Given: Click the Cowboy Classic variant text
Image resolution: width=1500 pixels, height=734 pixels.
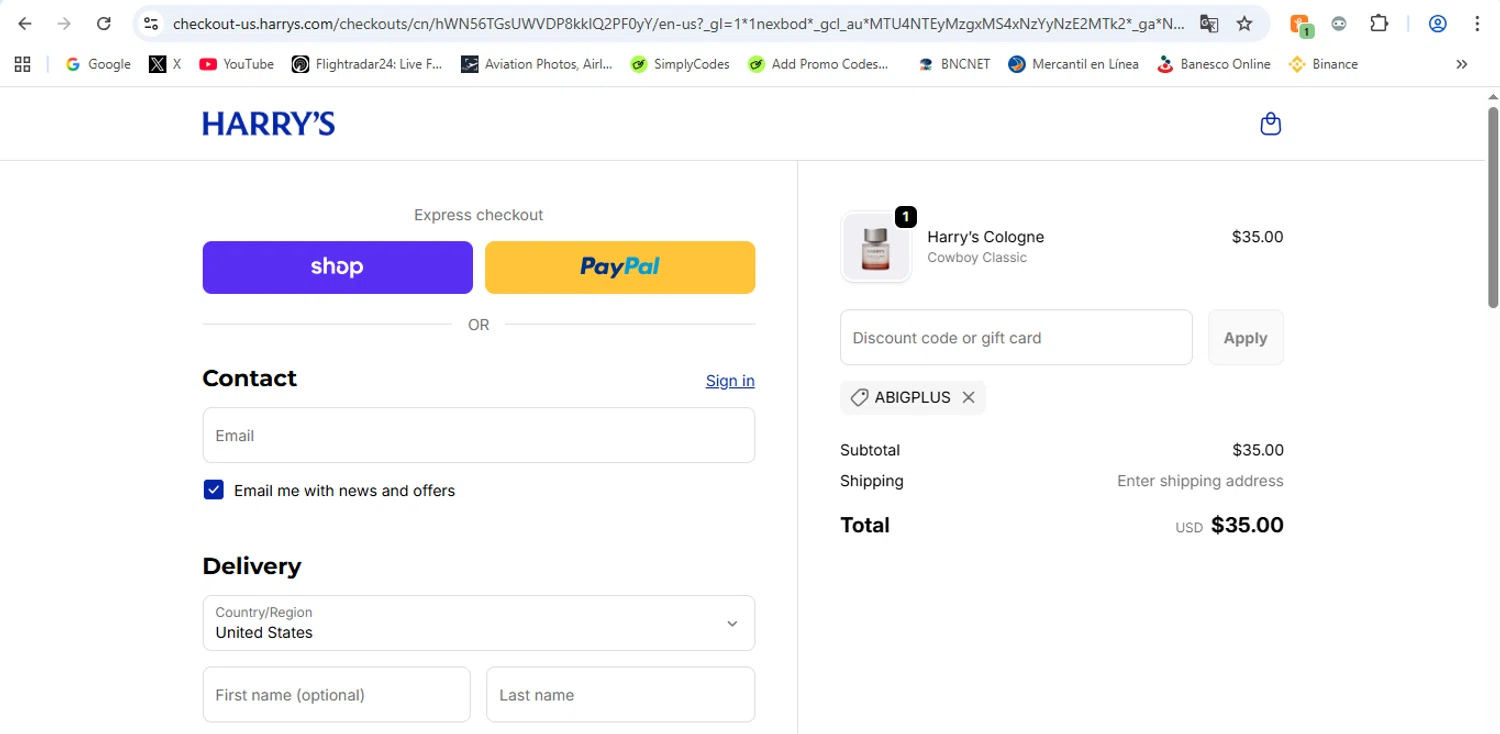Looking at the screenshot, I should [977, 258].
